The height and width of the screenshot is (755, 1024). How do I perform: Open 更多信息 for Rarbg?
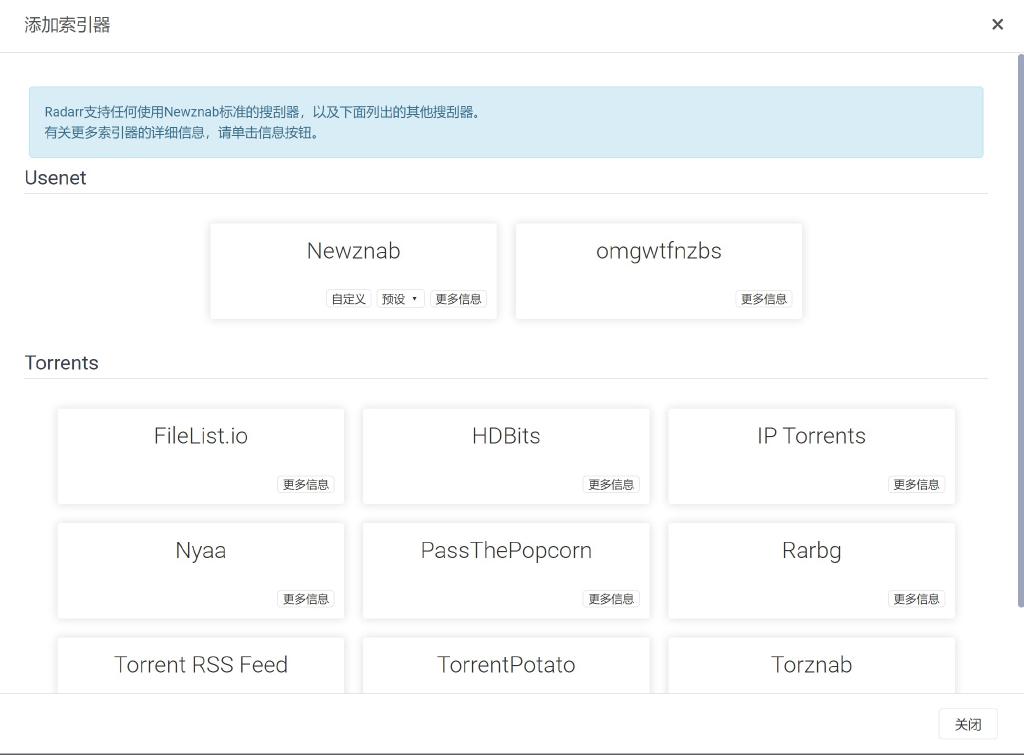click(x=916, y=599)
